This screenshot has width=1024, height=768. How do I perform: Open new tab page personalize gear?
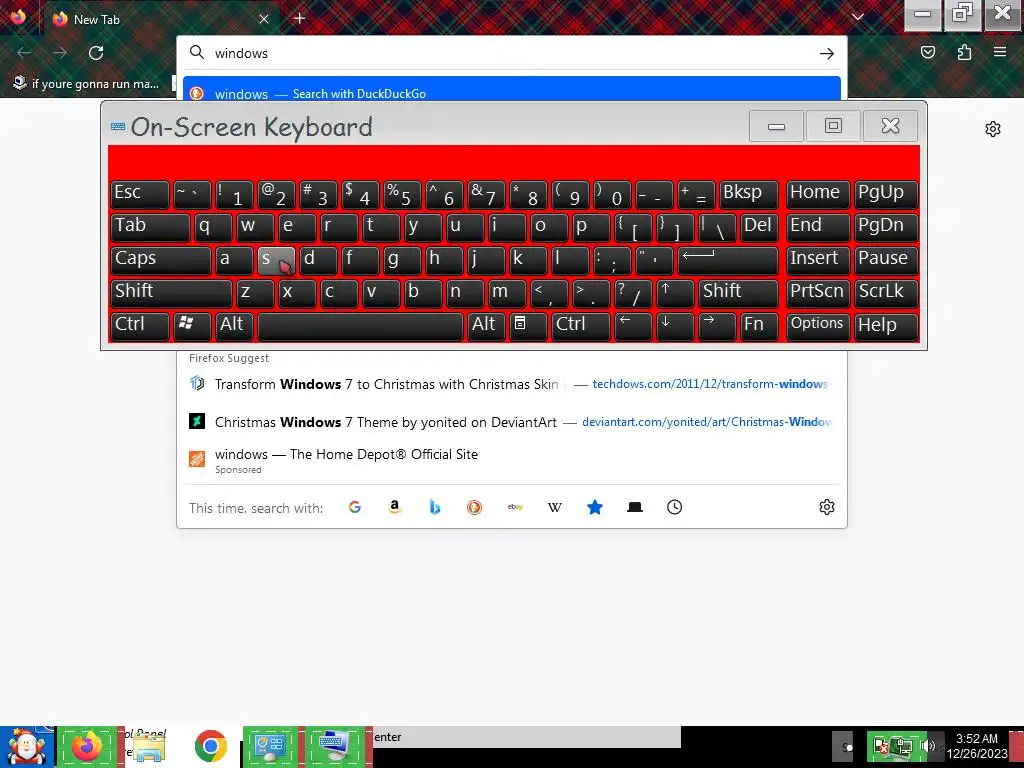tap(993, 129)
